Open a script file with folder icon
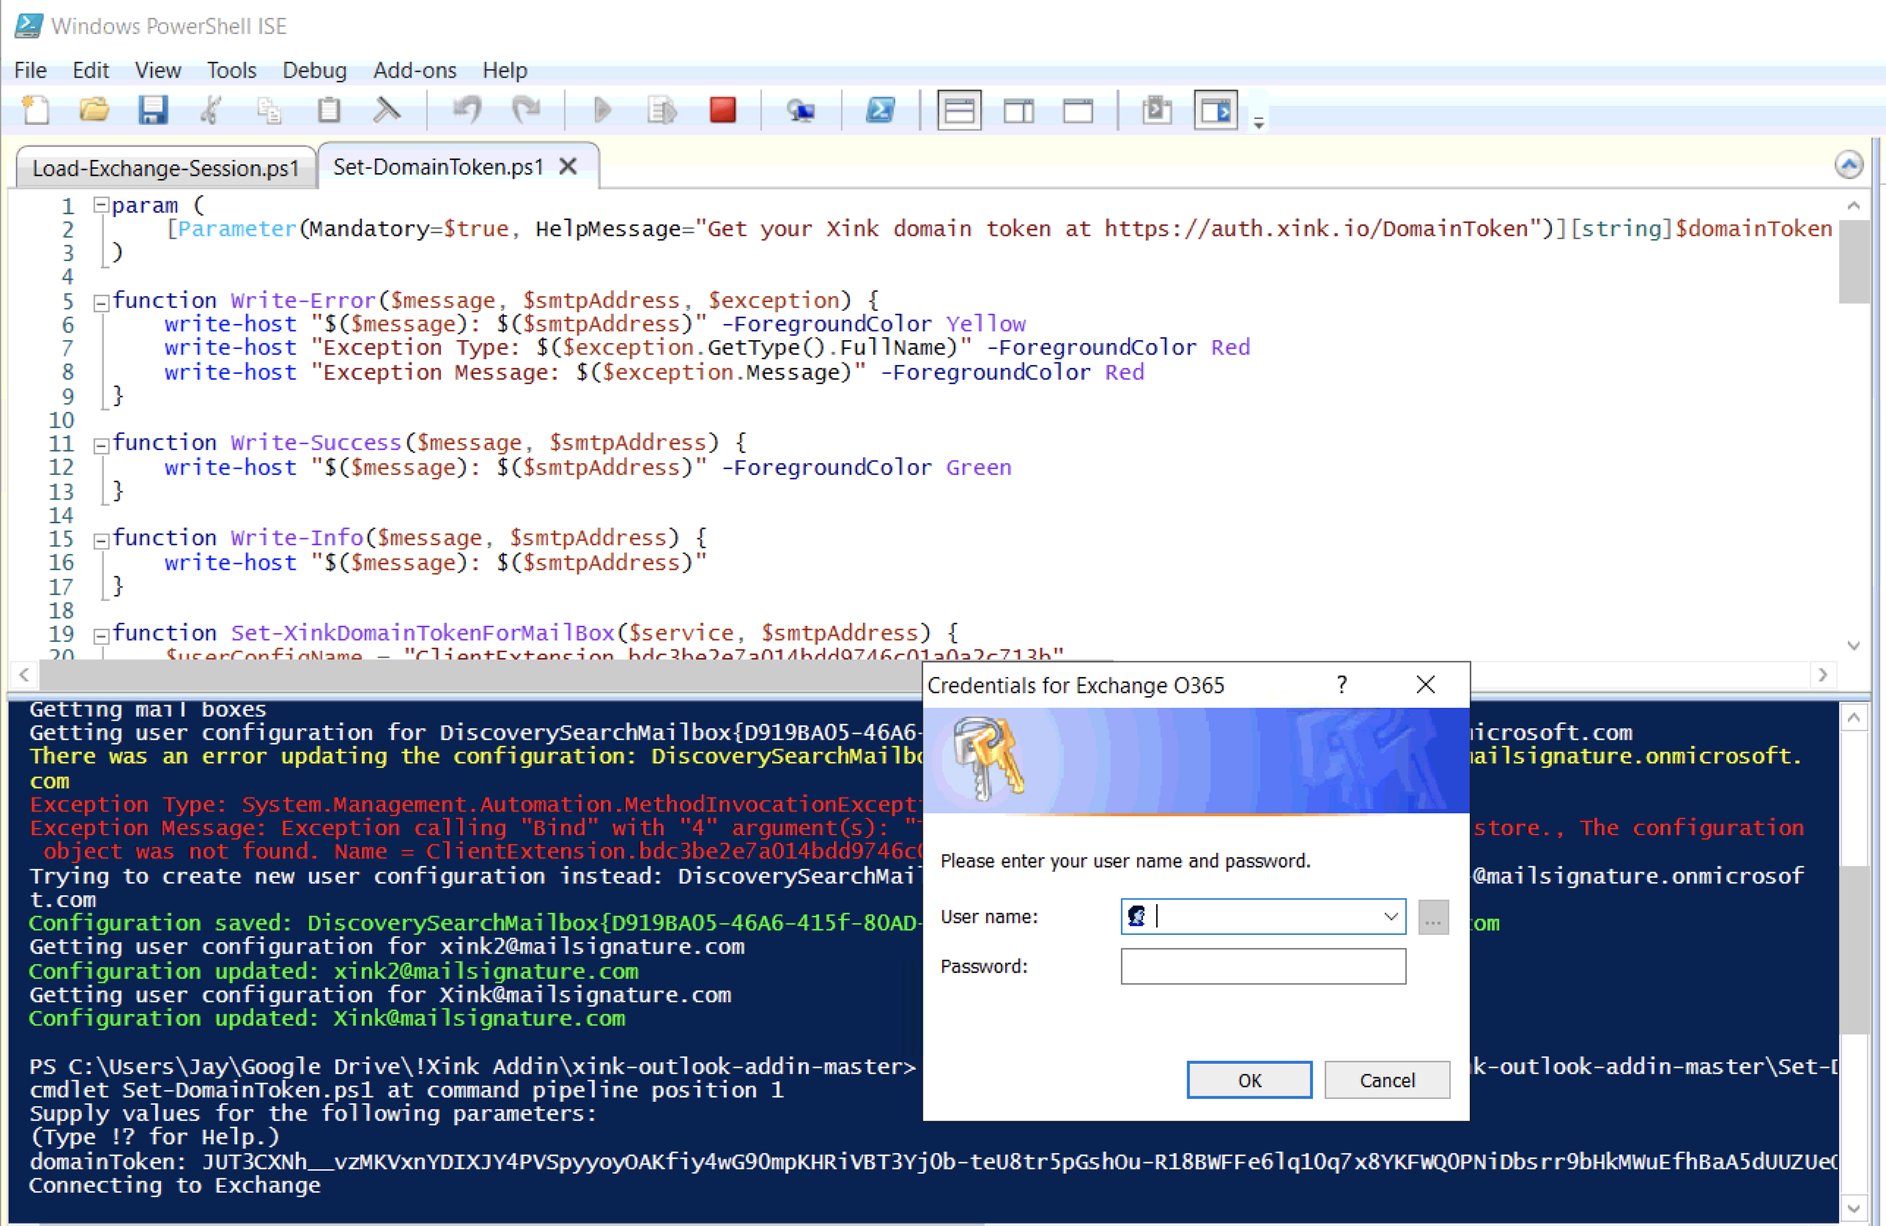1886x1226 pixels. pyautogui.click(x=94, y=109)
